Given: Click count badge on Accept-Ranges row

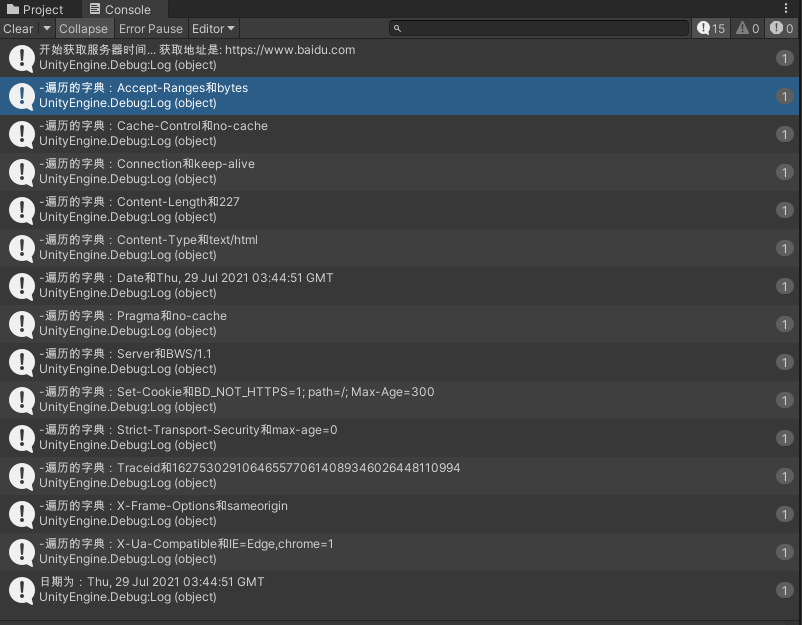Looking at the screenshot, I should click(784, 96).
